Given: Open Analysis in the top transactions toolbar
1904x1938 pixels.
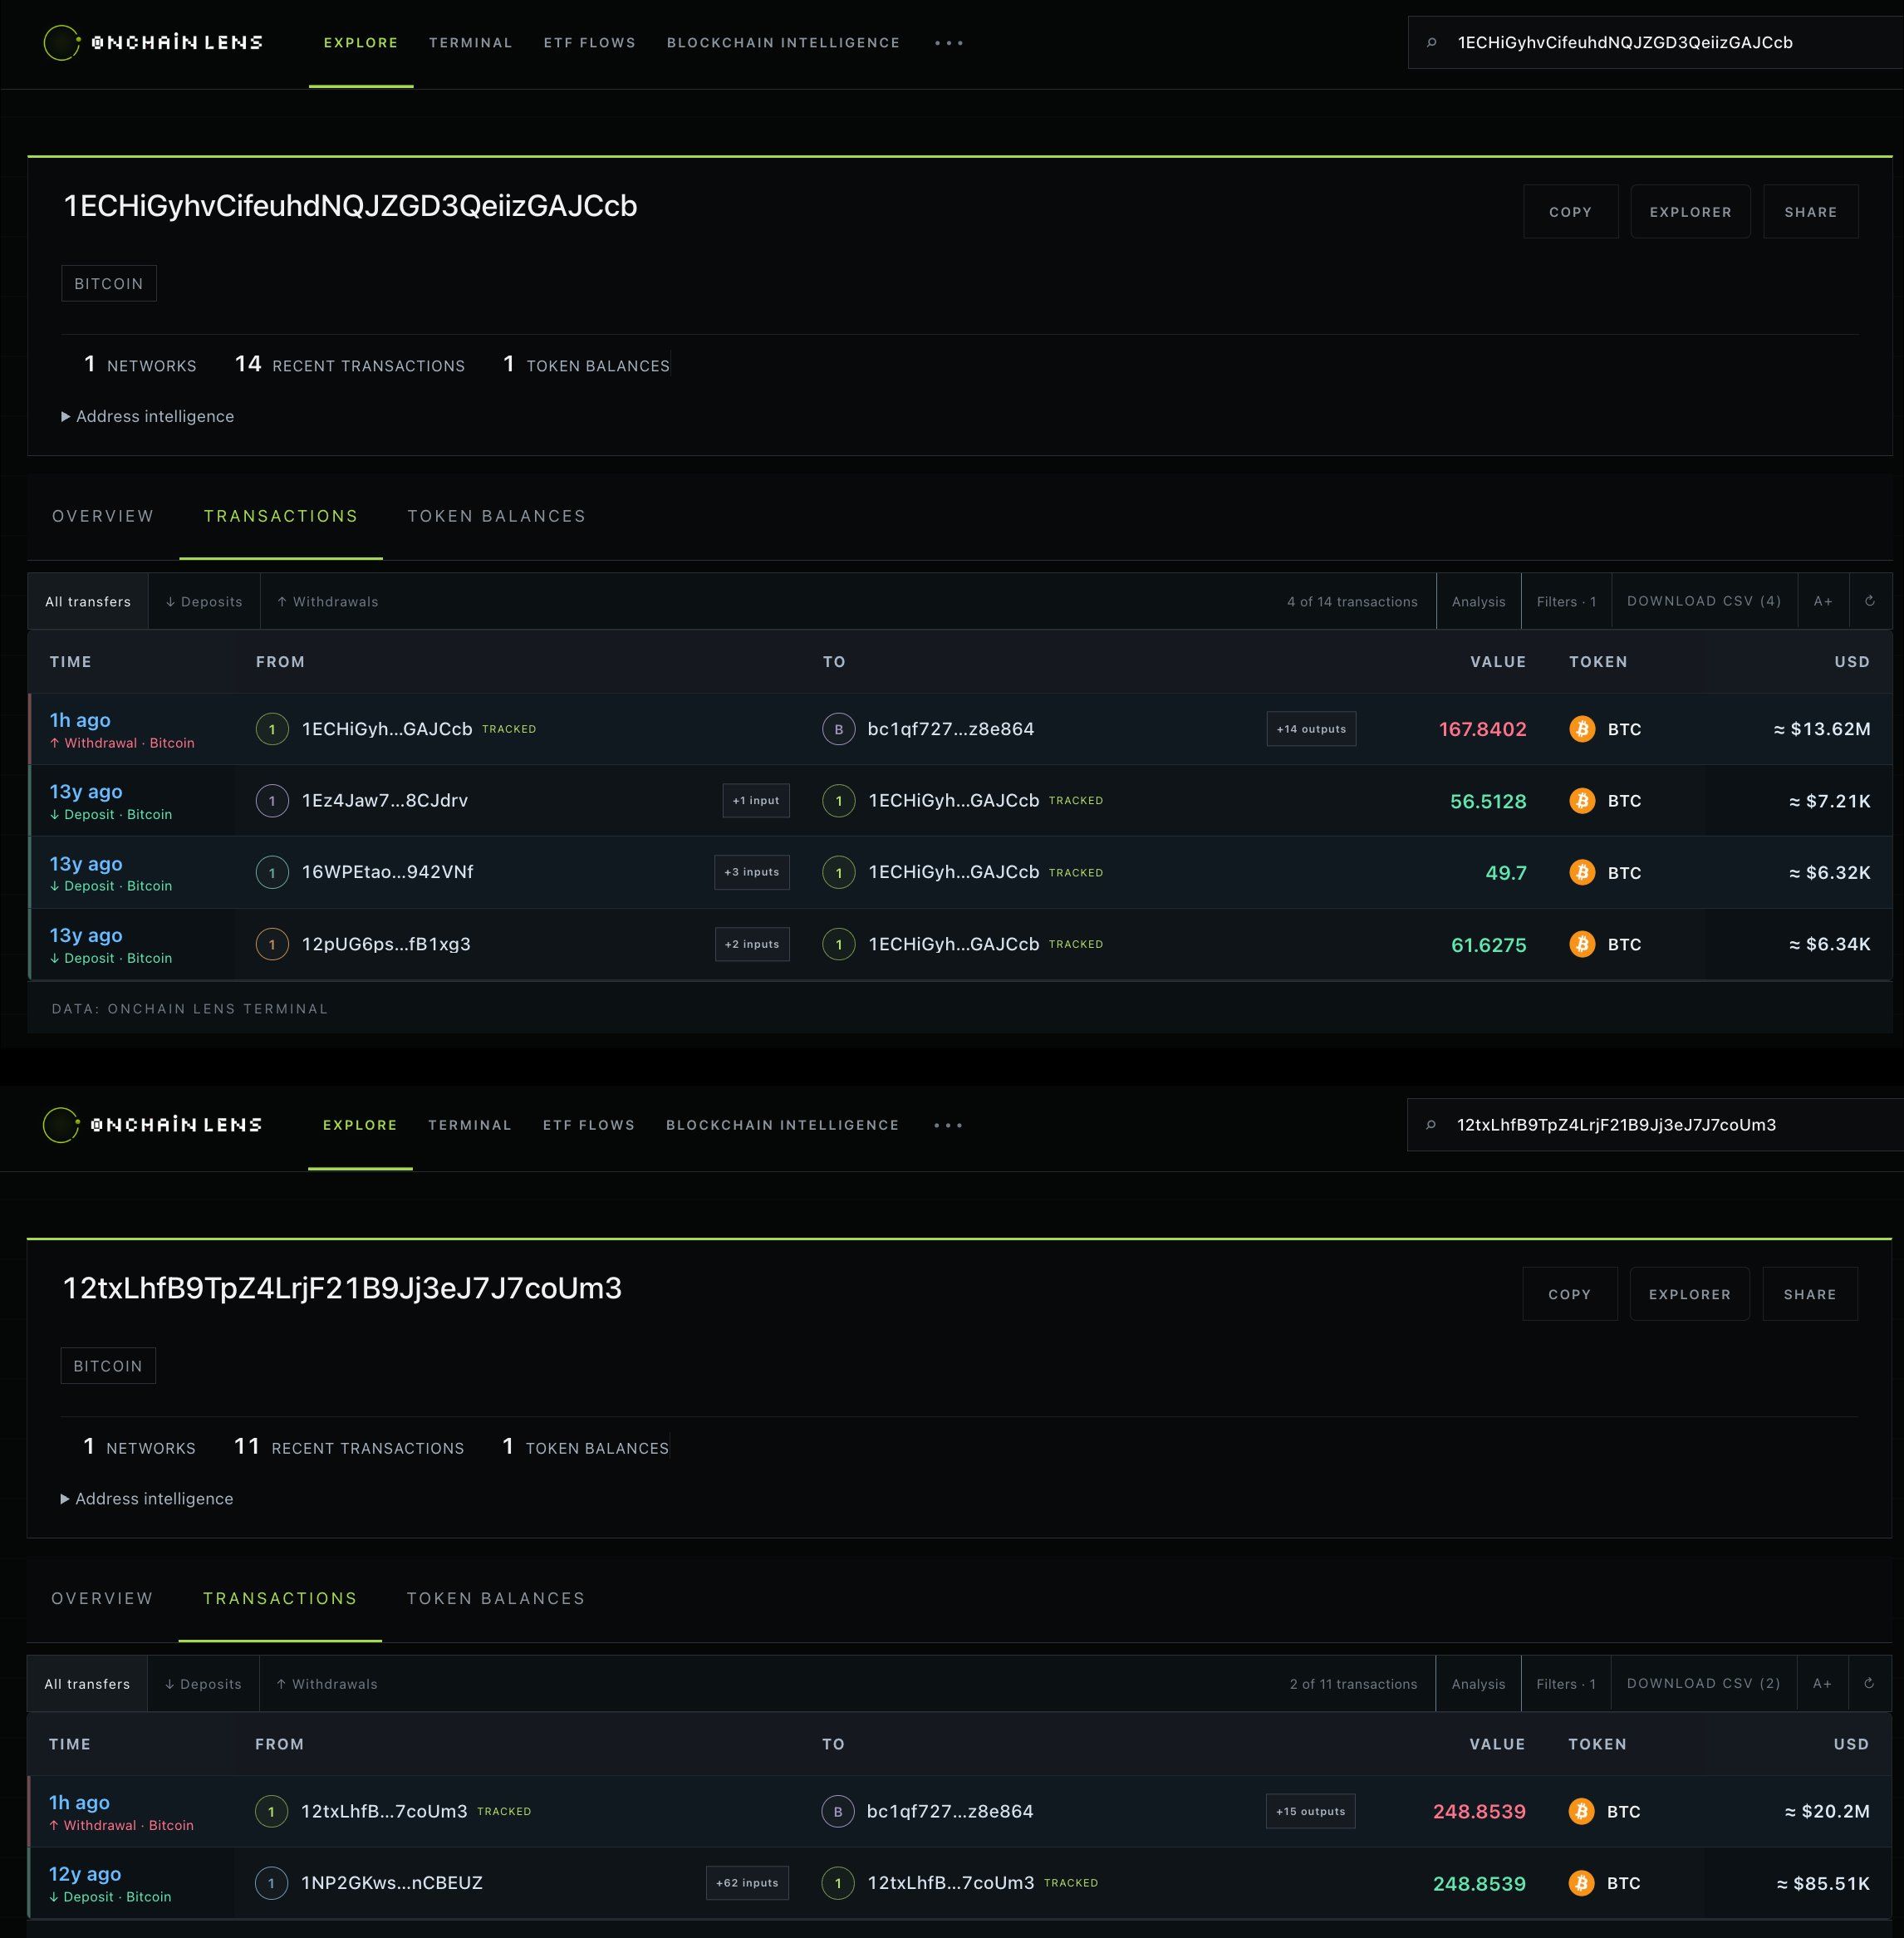Looking at the screenshot, I should point(1479,601).
